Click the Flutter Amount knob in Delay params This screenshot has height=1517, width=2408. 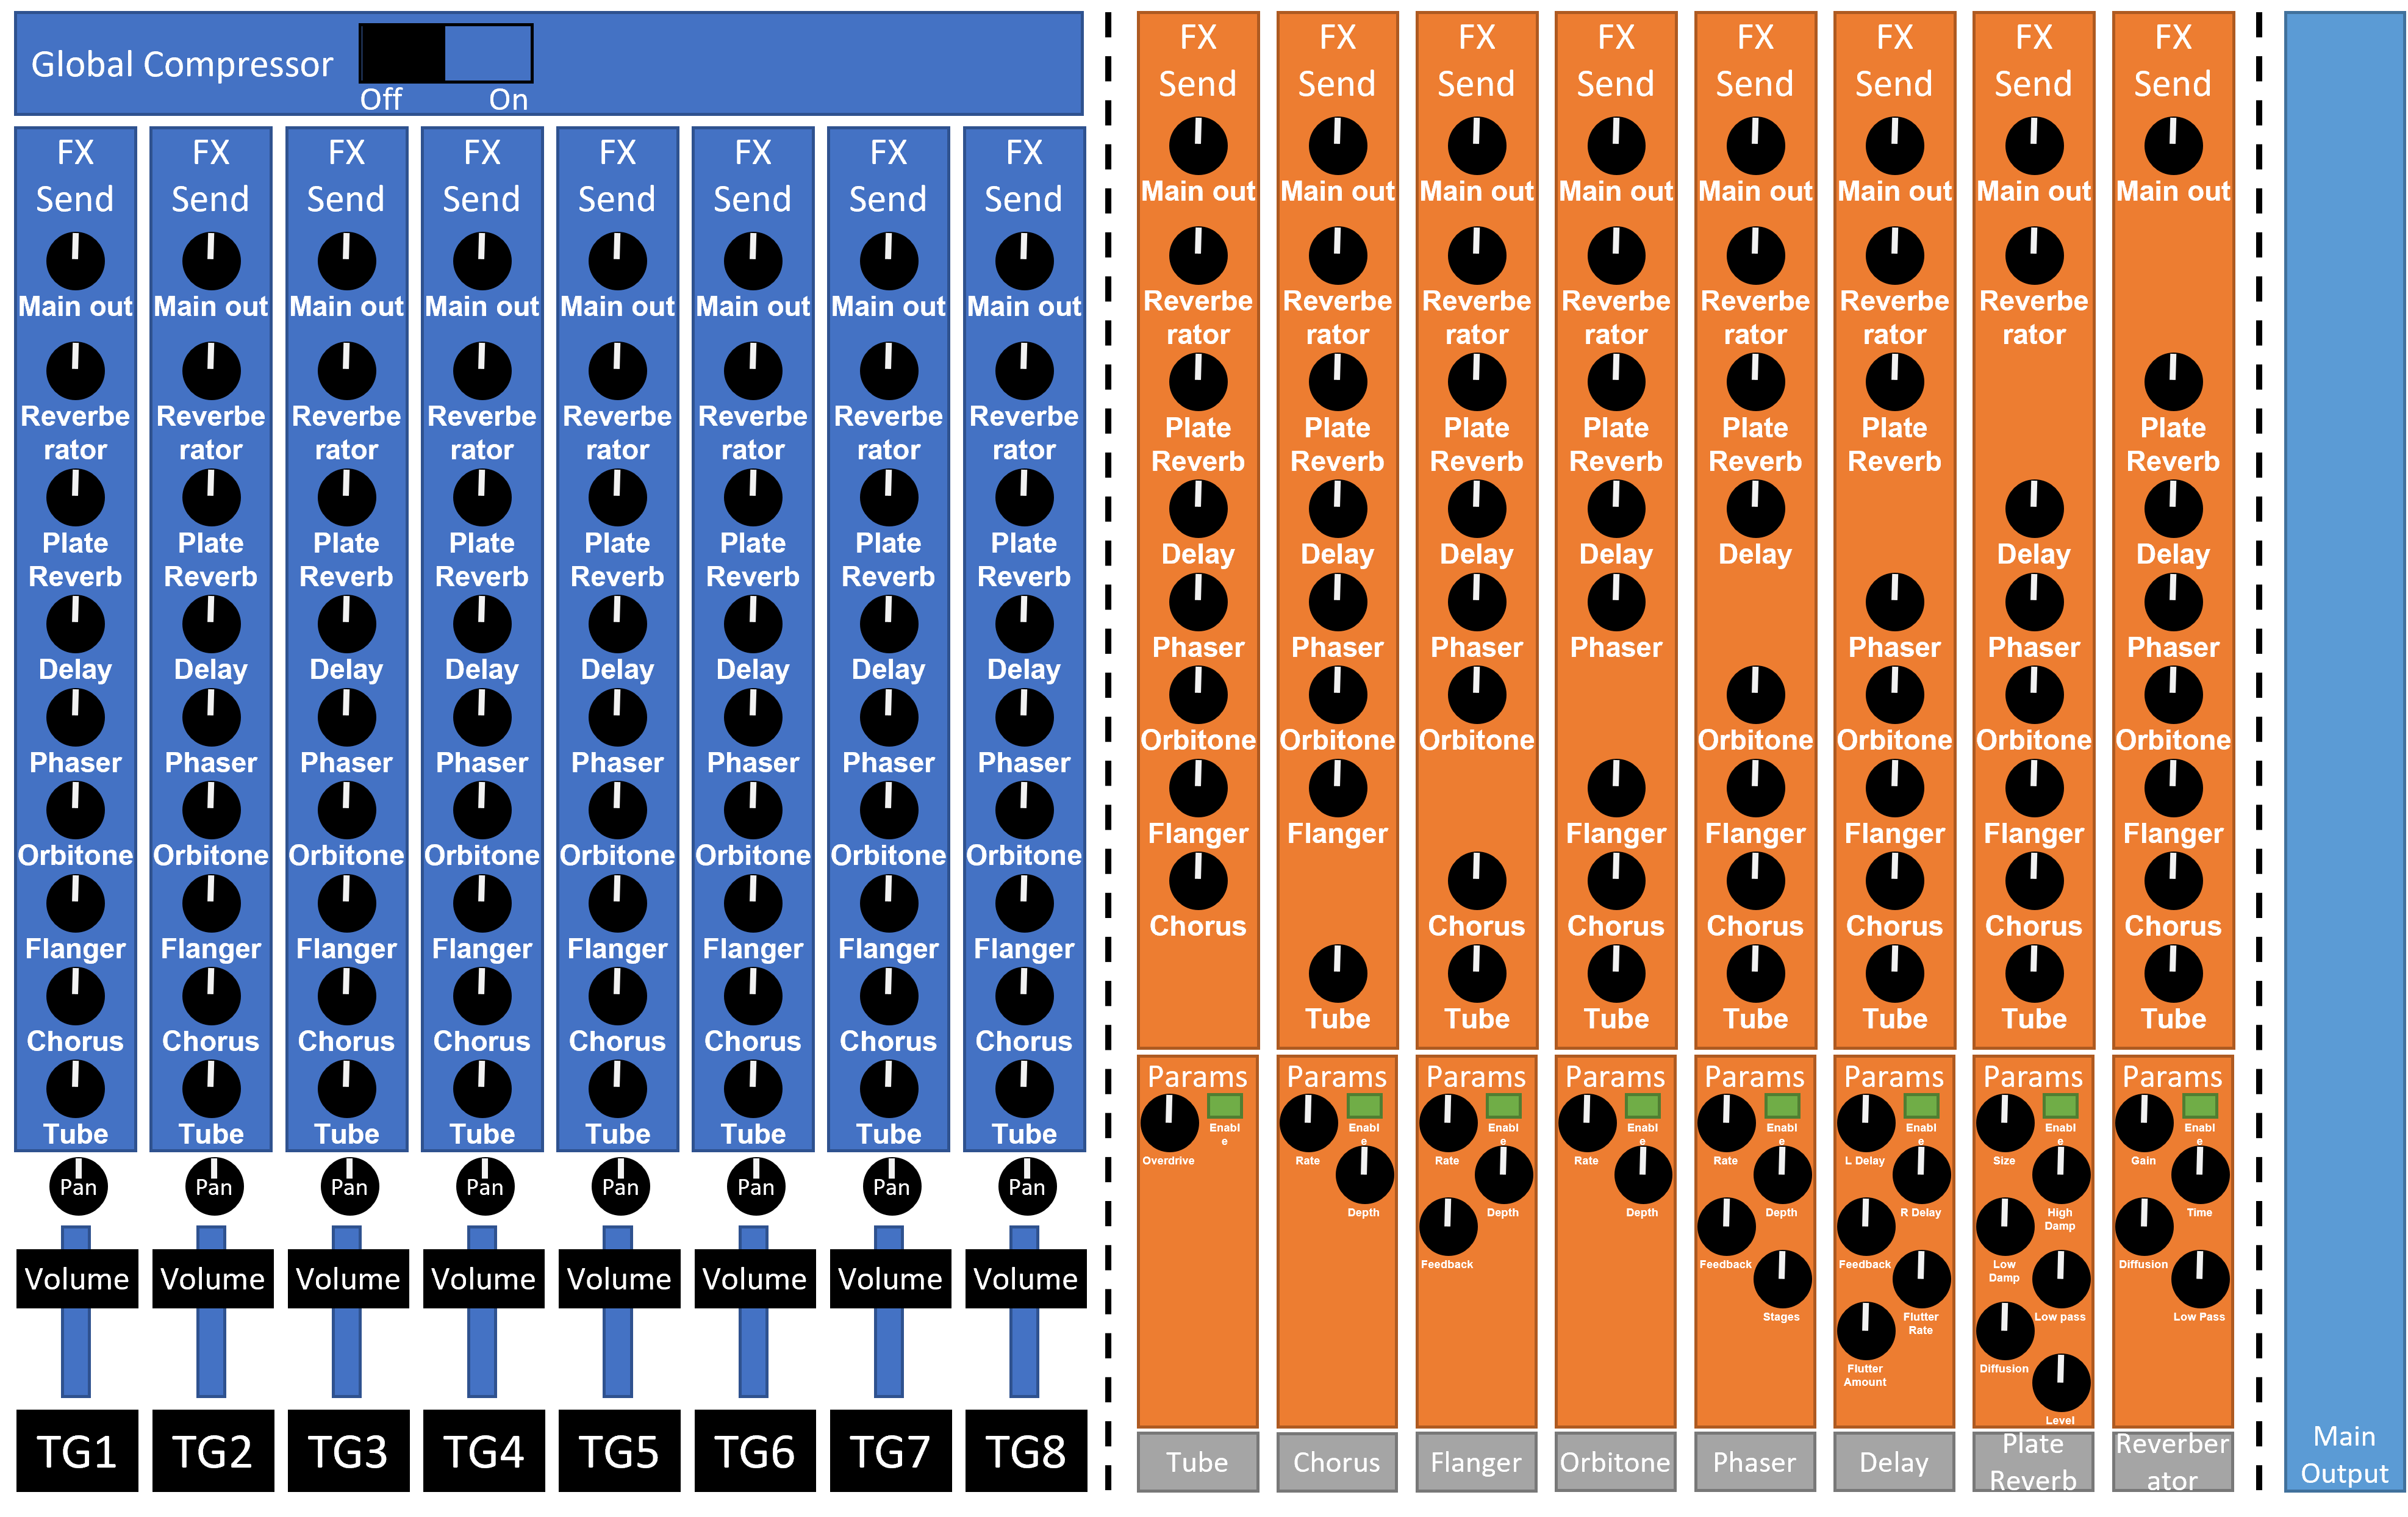point(1865,1330)
